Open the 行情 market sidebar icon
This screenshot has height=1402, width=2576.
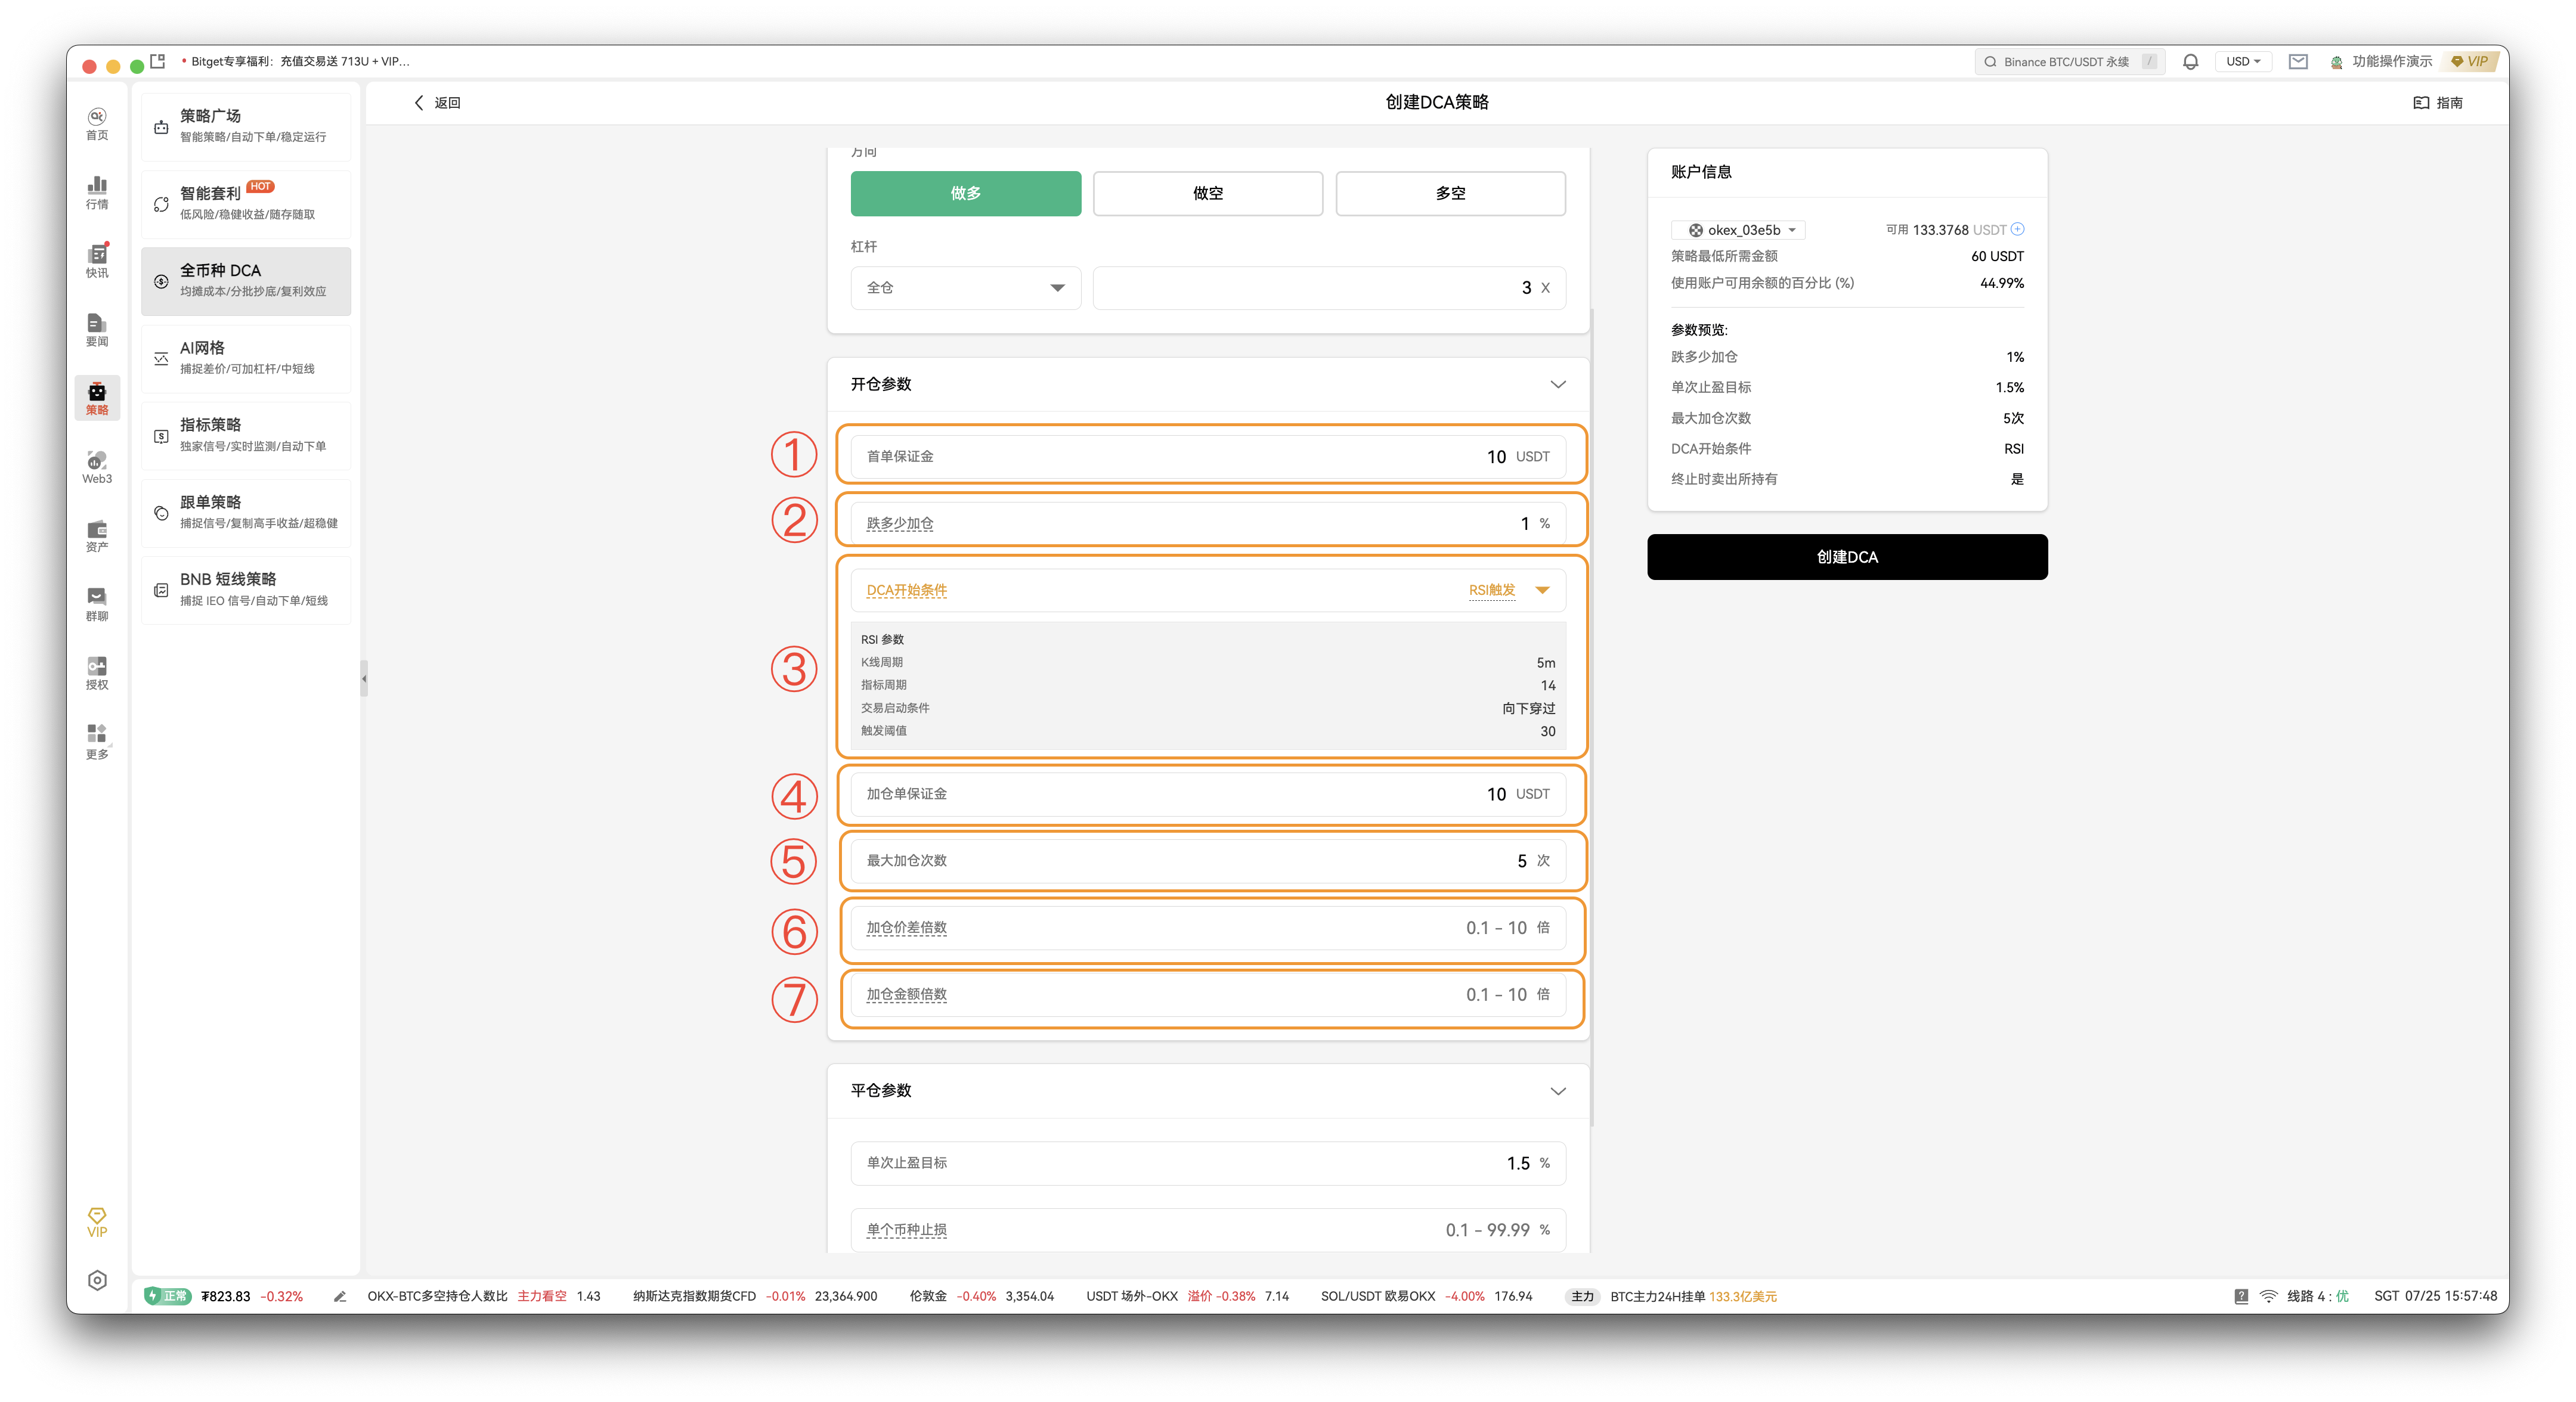click(x=97, y=193)
